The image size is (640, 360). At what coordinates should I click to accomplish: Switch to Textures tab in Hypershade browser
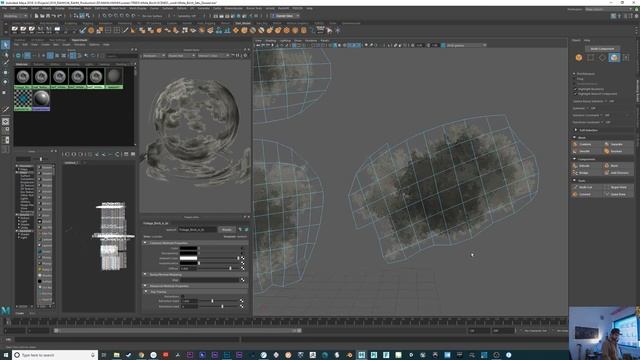click(39, 64)
